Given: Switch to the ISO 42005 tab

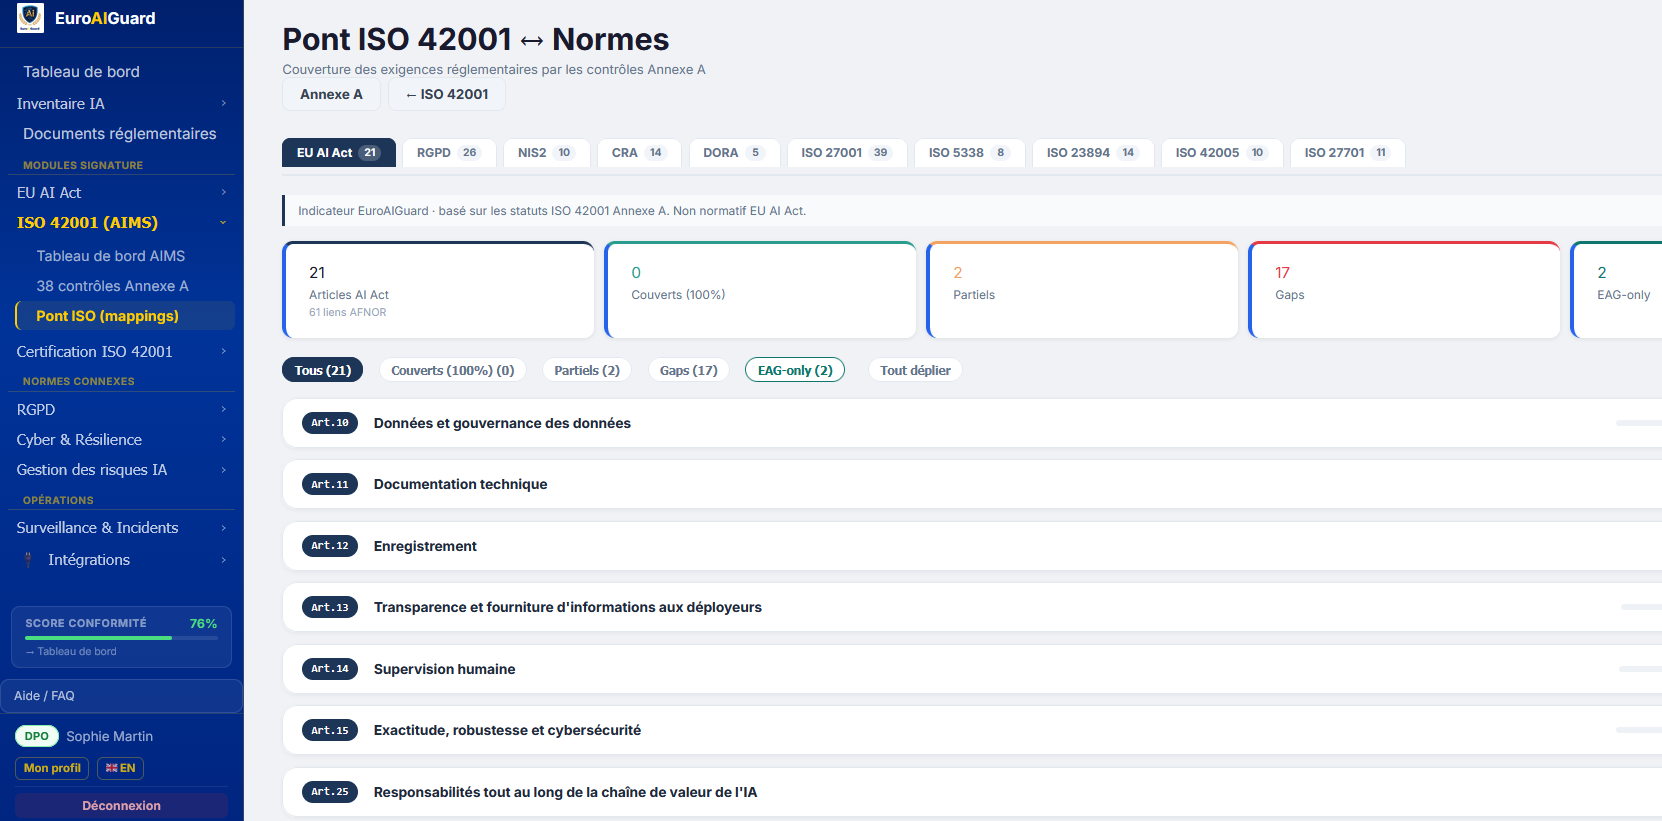Looking at the screenshot, I should click(1222, 153).
